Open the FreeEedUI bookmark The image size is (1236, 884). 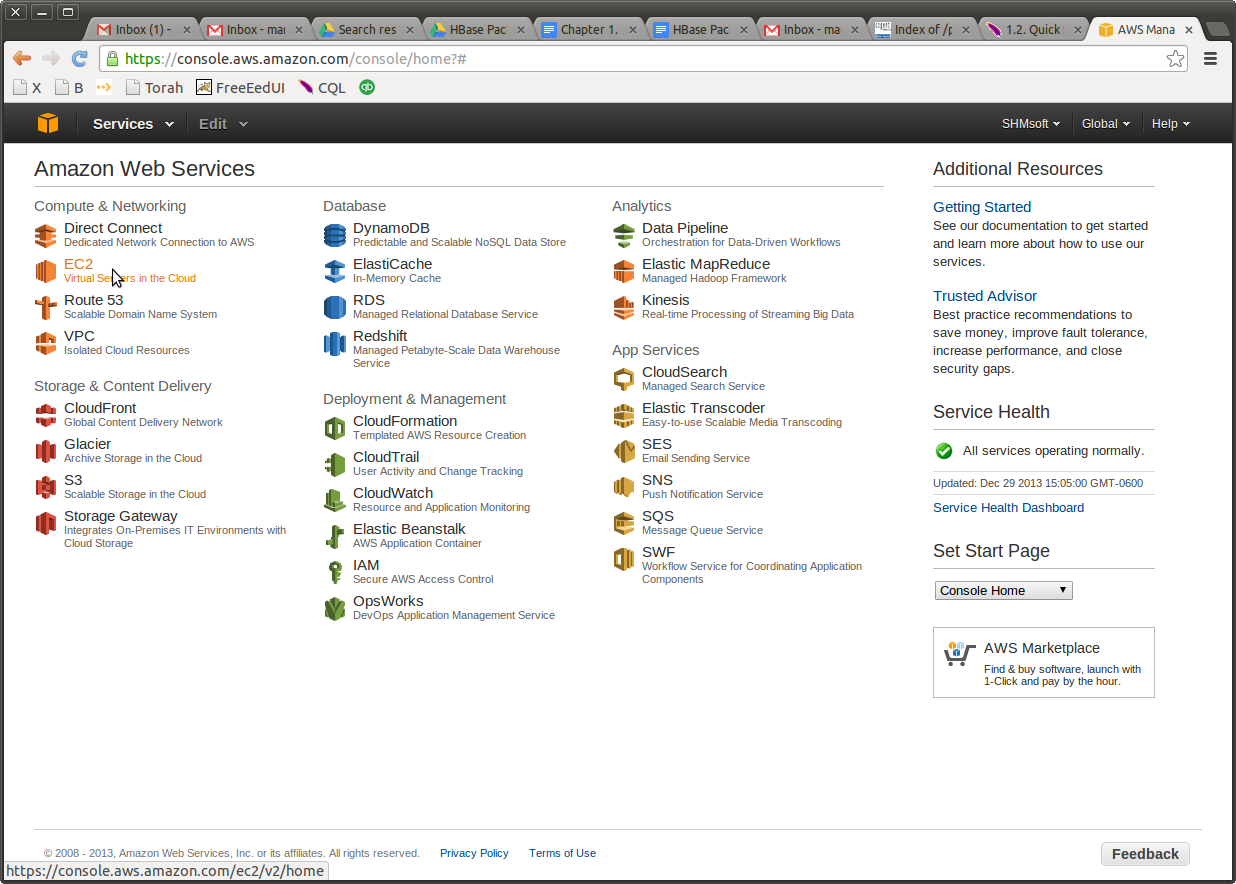(240, 87)
